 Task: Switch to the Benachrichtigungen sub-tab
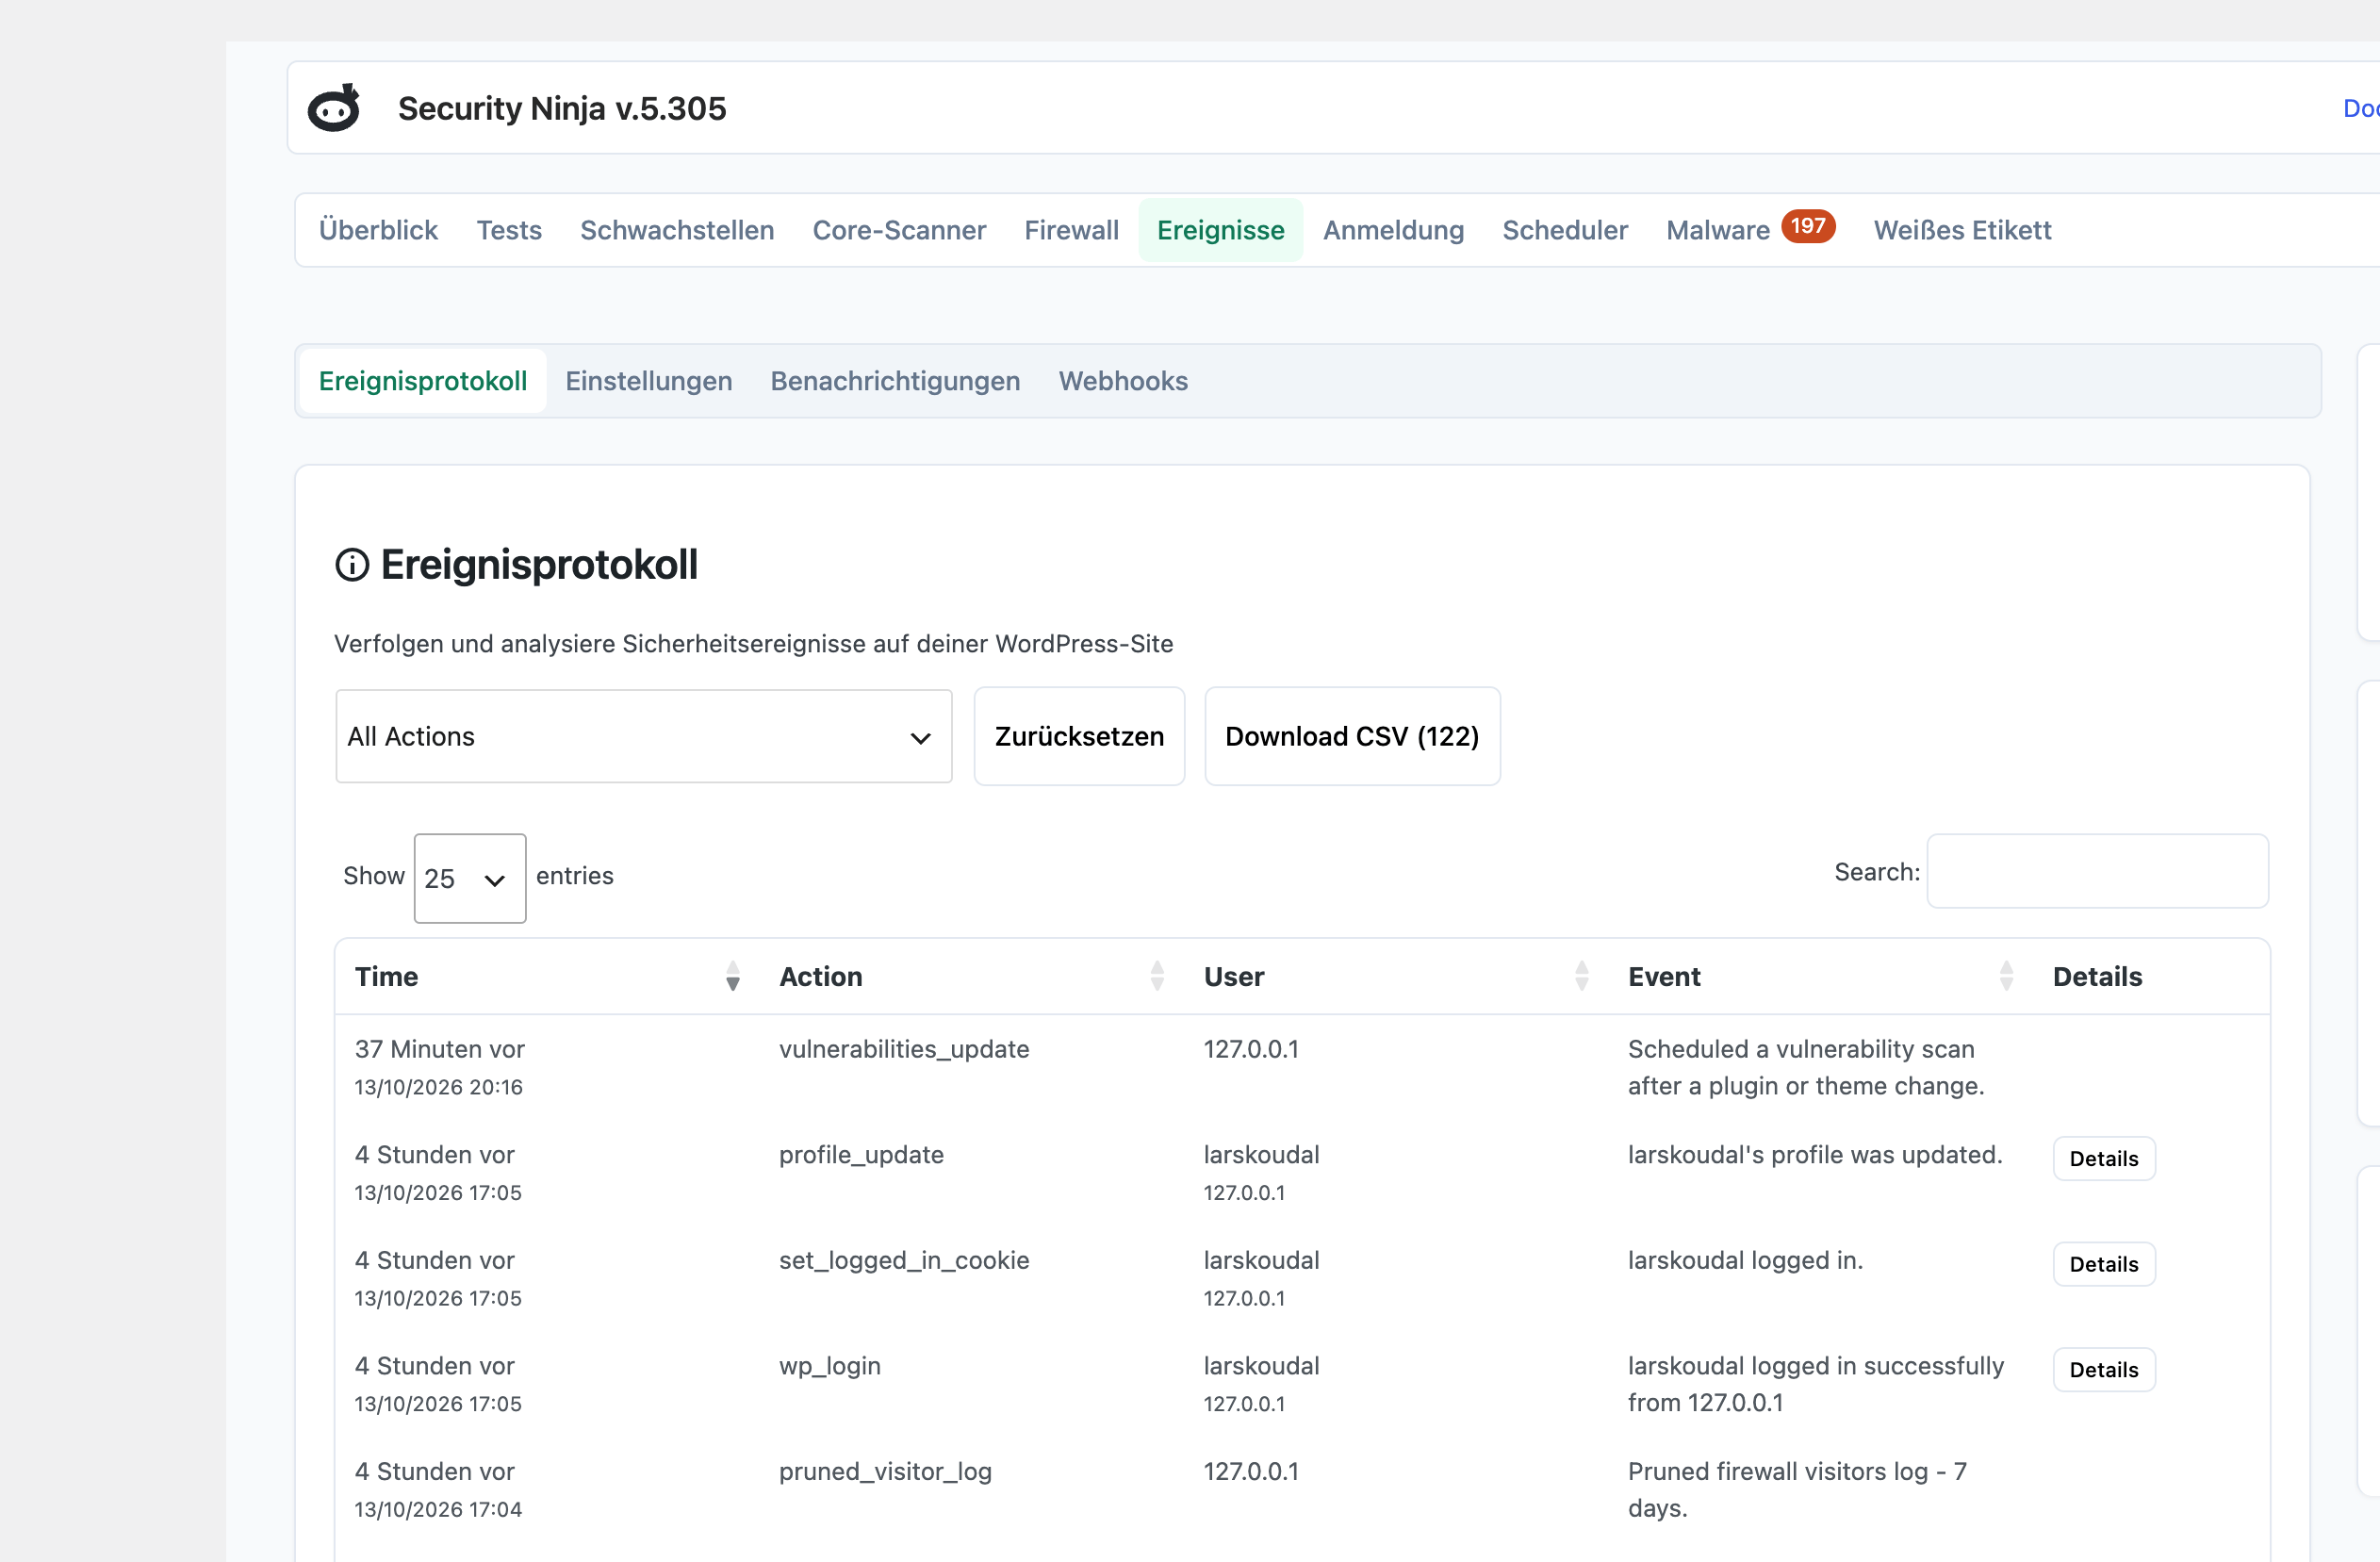(895, 381)
